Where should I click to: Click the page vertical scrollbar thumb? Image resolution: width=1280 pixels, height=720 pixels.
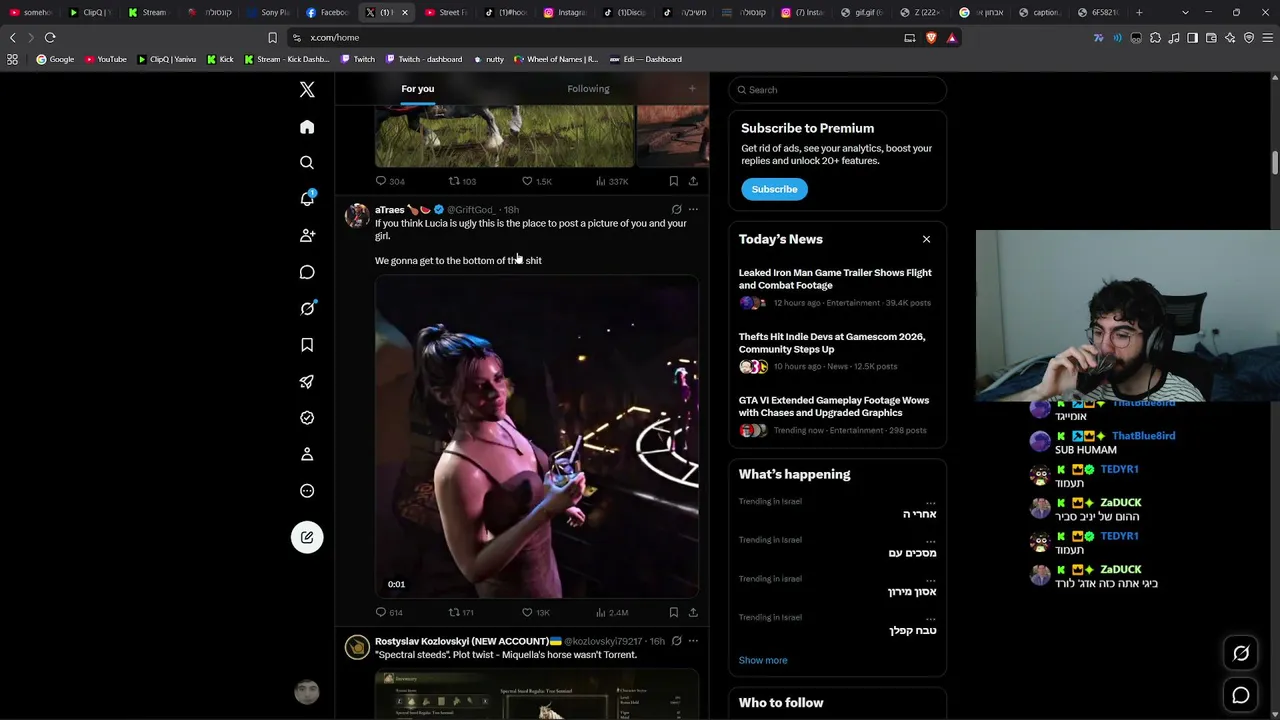point(1275,162)
